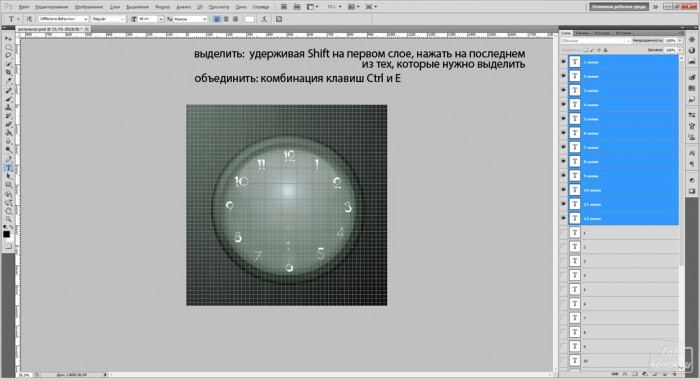
Task: Switch to the Каналы panel tab
Action: tap(582, 33)
